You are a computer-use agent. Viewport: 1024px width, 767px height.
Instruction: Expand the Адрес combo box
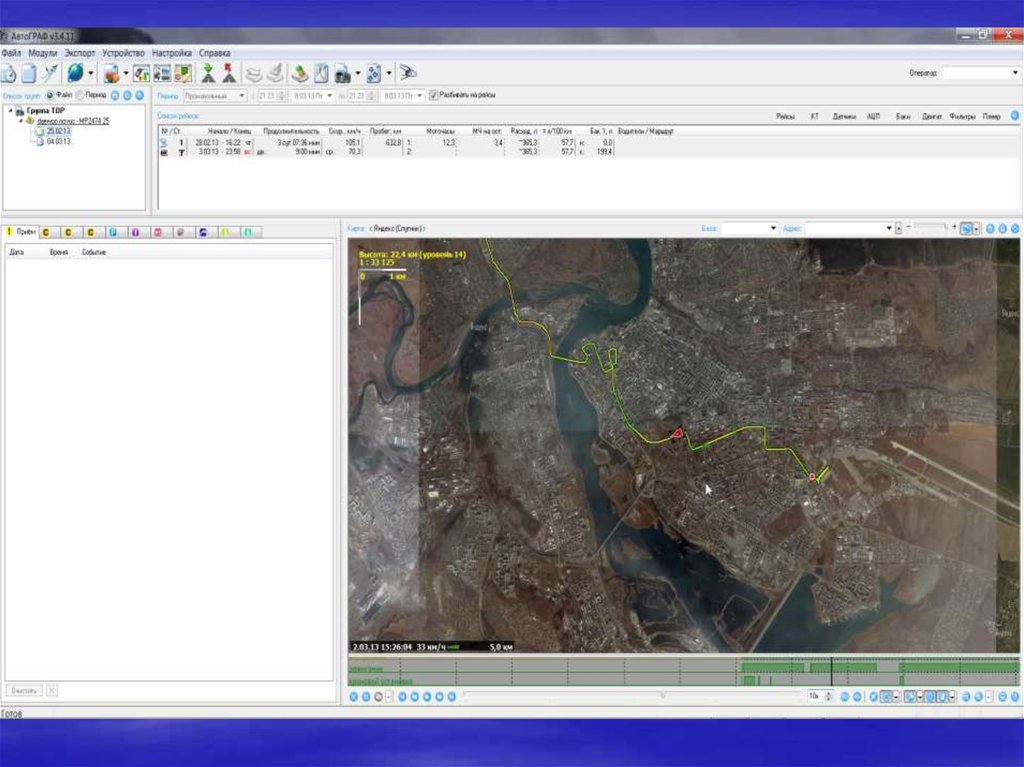pyautogui.click(x=889, y=229)
